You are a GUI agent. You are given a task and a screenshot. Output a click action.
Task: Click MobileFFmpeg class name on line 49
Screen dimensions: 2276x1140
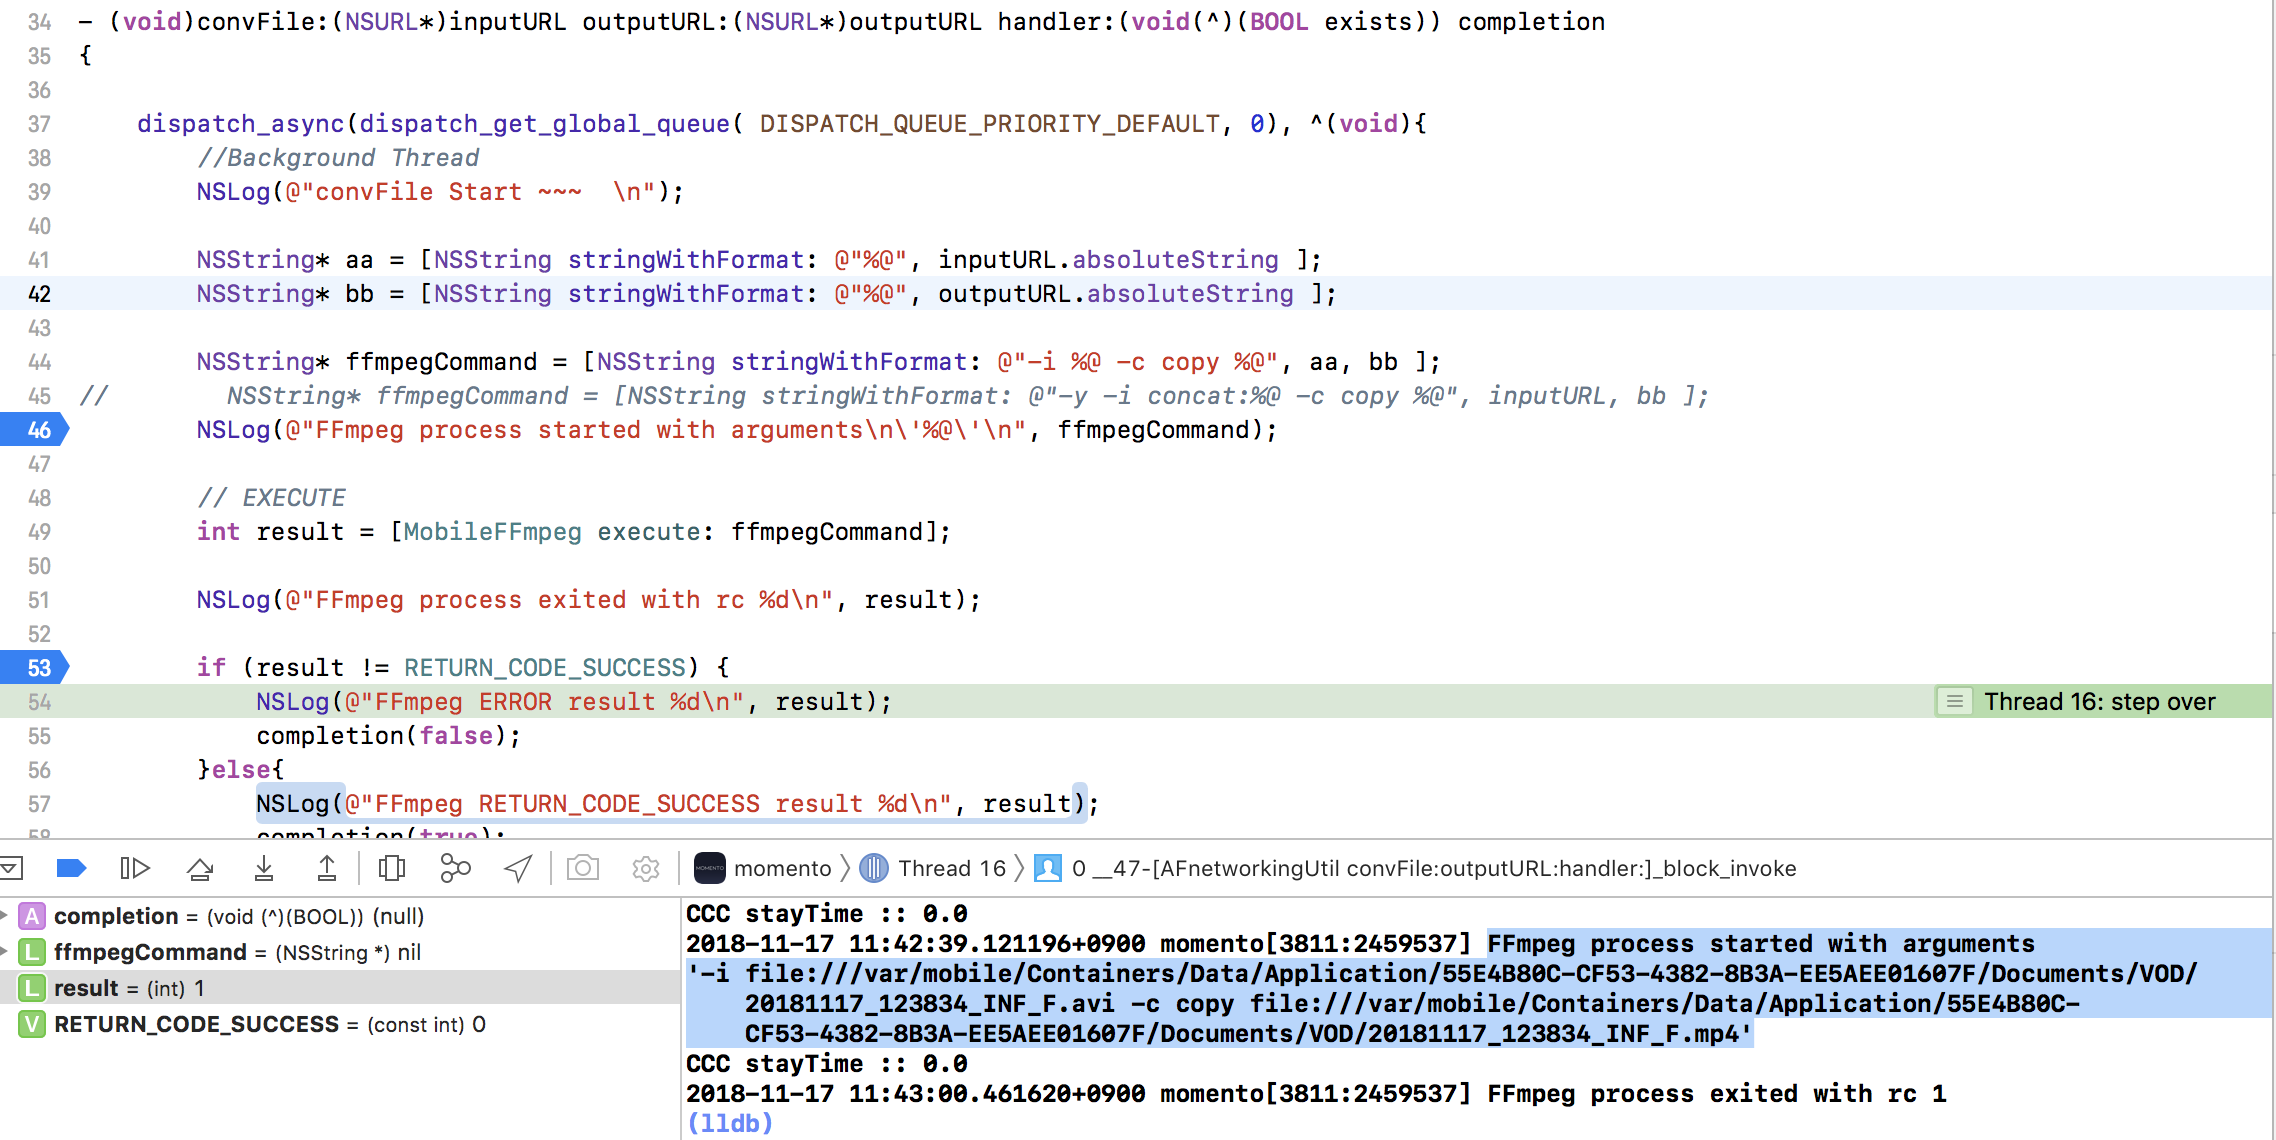pyautogui.click(x=492, y=532)
